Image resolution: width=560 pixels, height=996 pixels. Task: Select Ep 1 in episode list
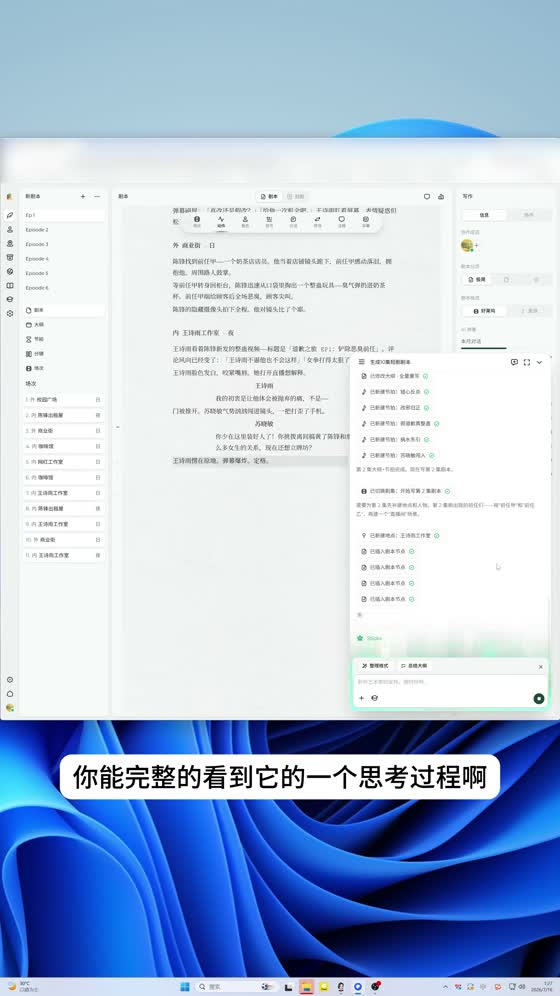point(63,215)
